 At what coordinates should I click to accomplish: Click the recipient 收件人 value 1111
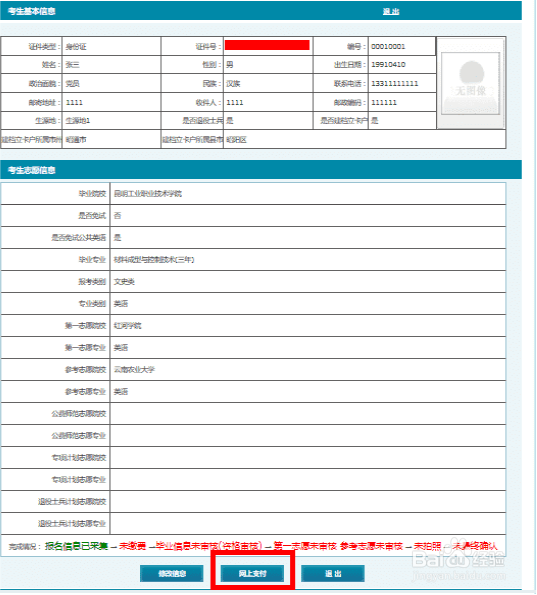point(235,102)
